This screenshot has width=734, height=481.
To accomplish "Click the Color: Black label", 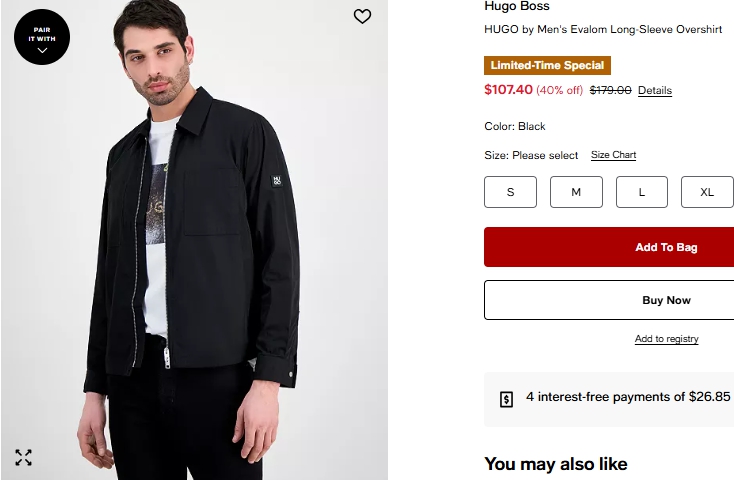I will pos(515,127).
